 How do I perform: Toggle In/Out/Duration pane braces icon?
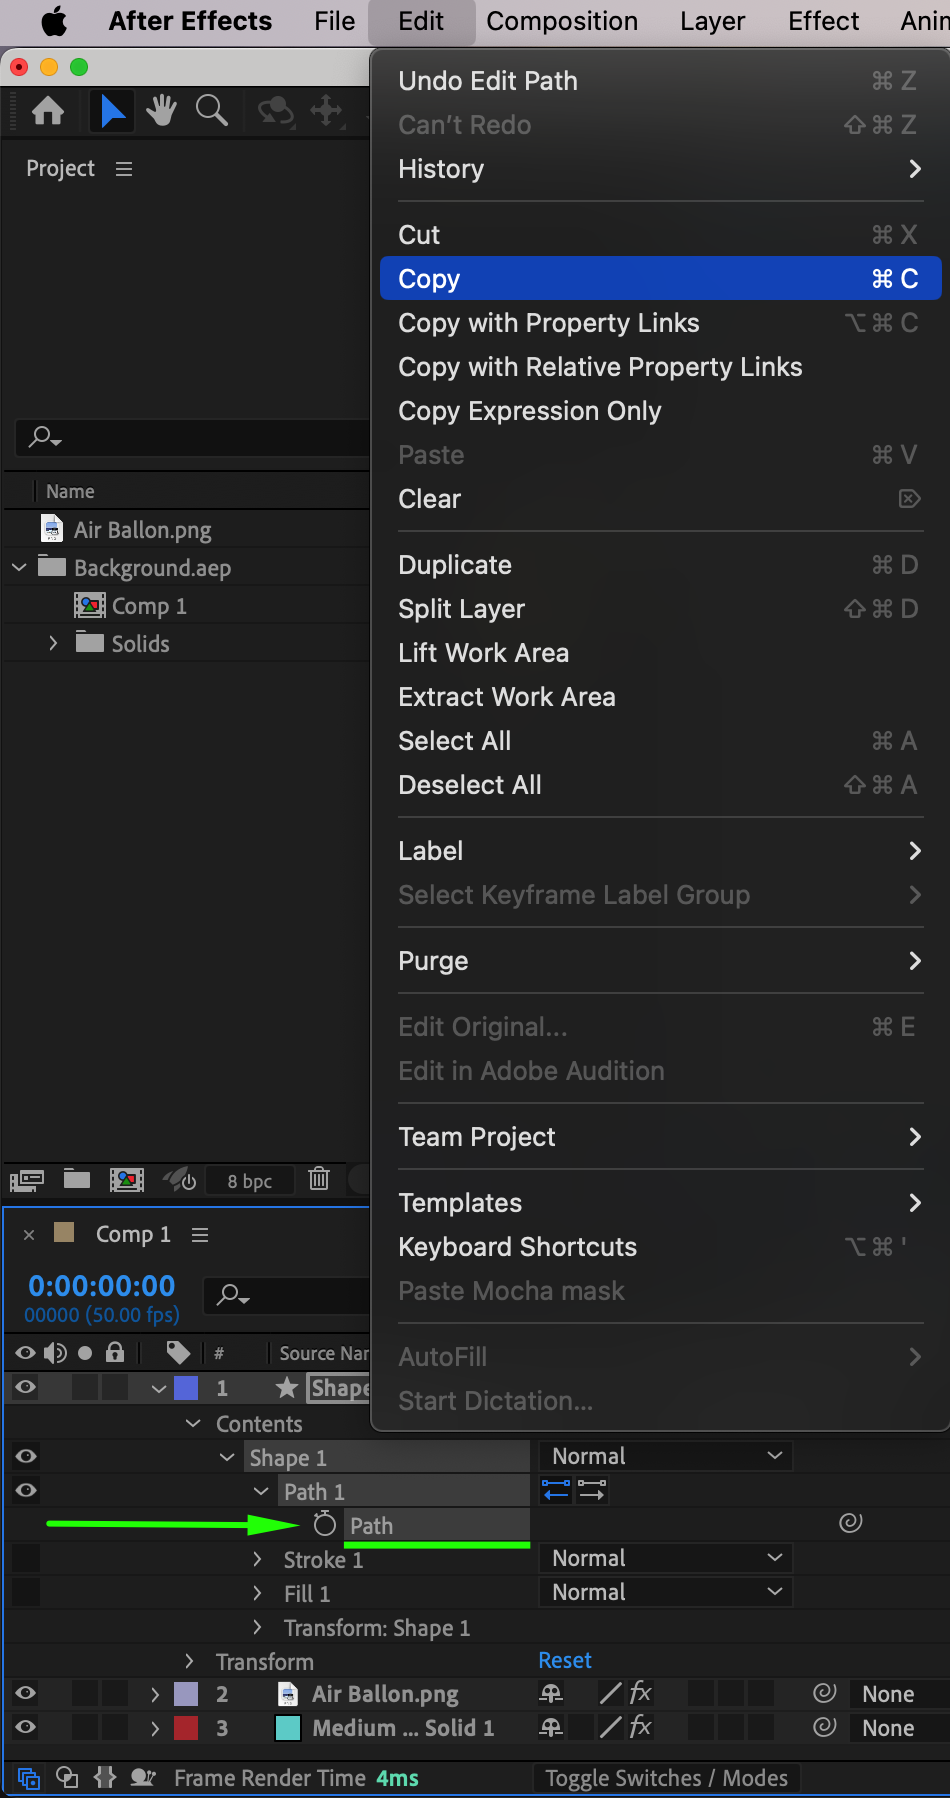point(105,1777)
